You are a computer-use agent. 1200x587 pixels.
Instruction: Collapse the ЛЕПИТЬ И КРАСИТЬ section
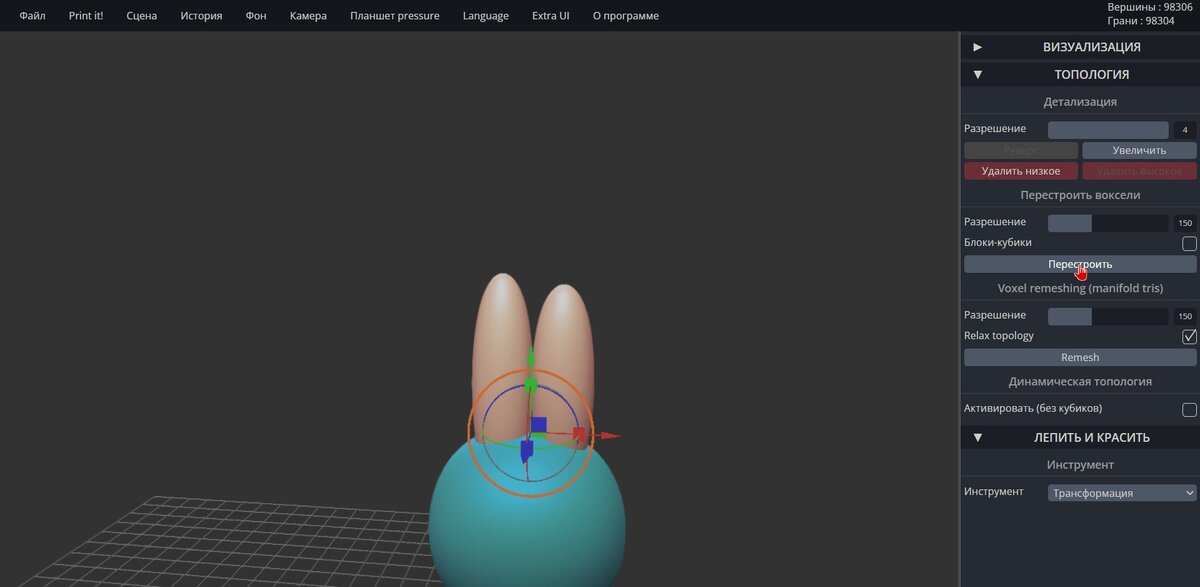pyautogui.click(x=1080, y=437)
